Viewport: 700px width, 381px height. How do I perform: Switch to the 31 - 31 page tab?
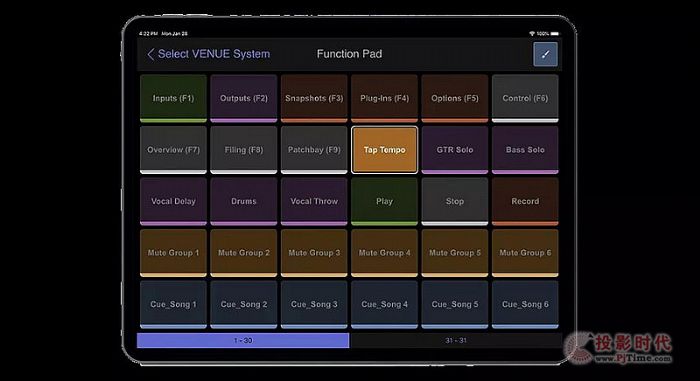tap(456, 340)
